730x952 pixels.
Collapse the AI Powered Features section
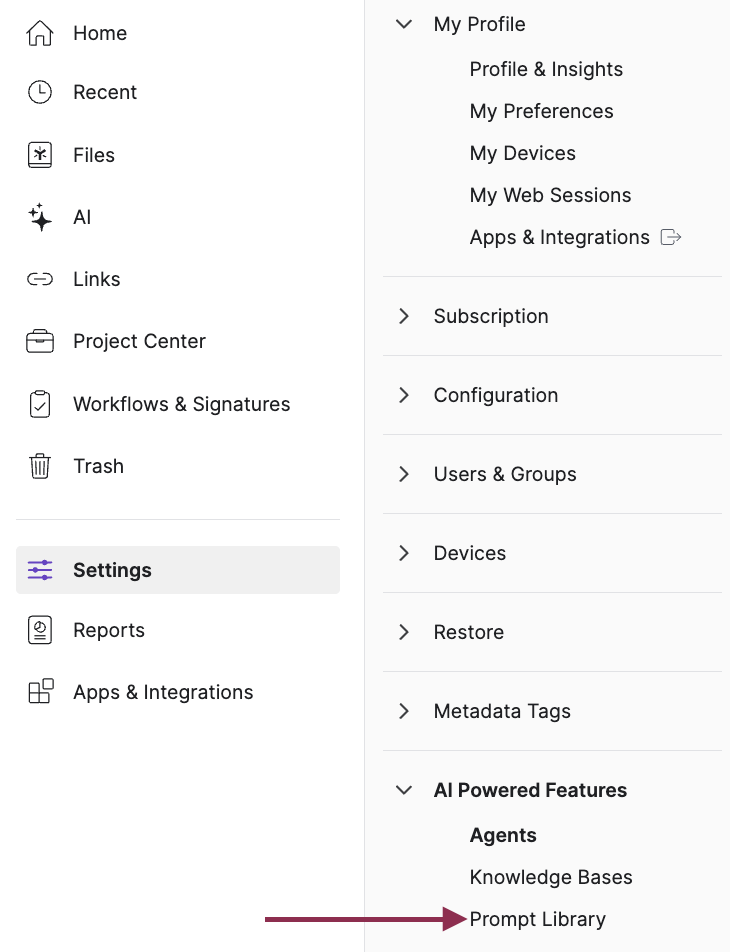click(404, 790)
